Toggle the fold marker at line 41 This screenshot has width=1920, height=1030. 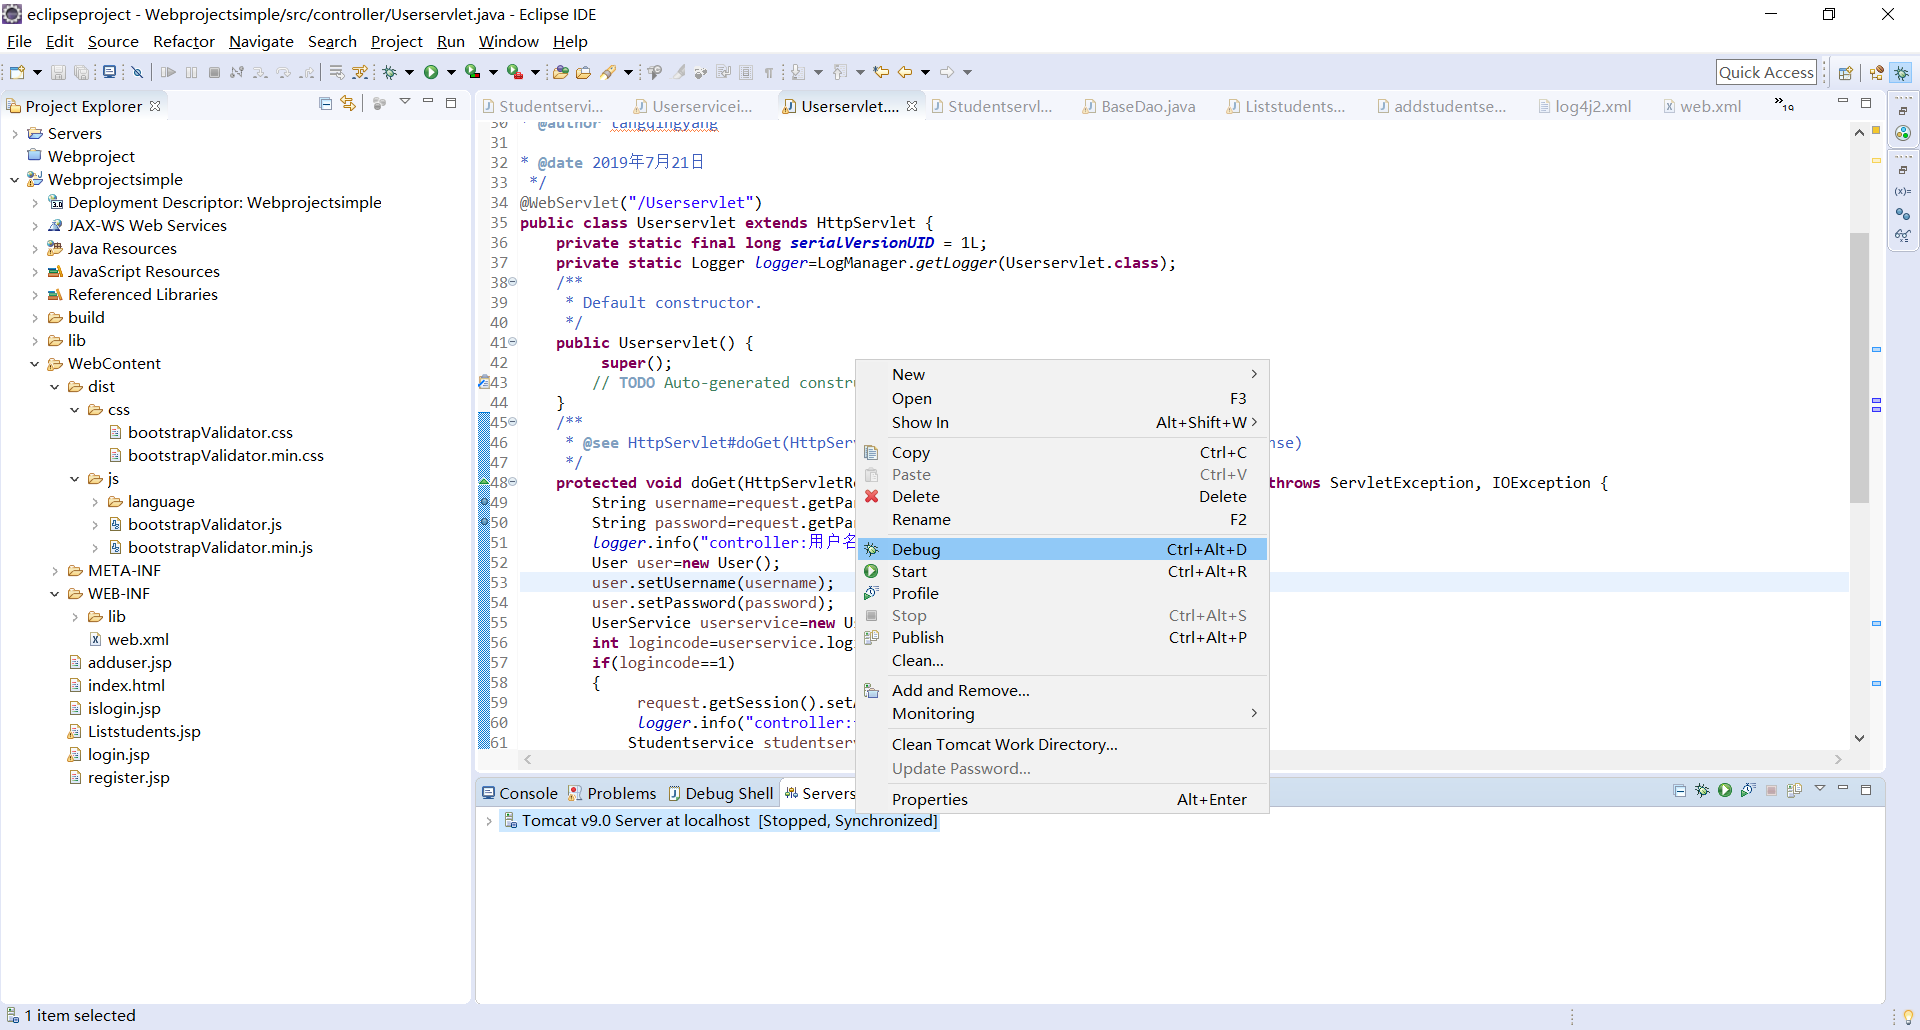click(513, 342)
